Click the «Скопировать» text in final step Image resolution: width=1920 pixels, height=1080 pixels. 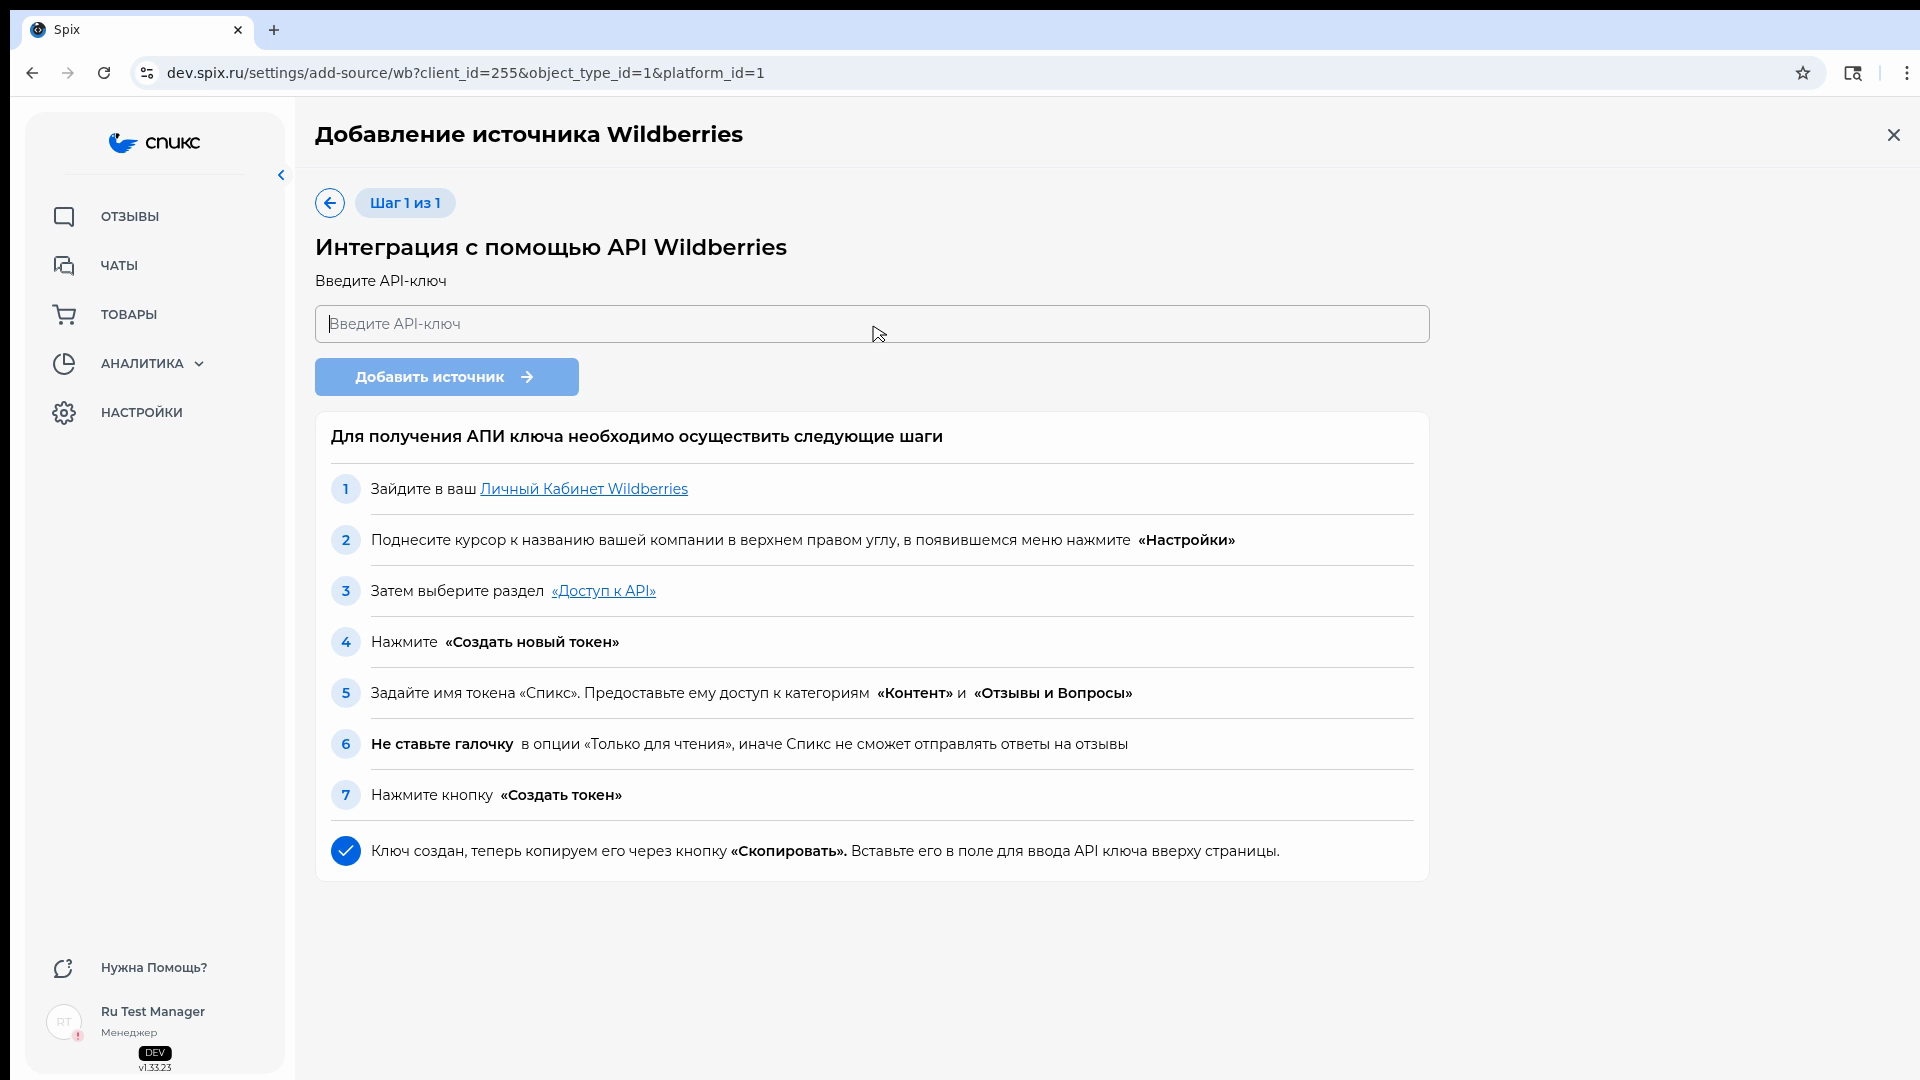point(789,851)
